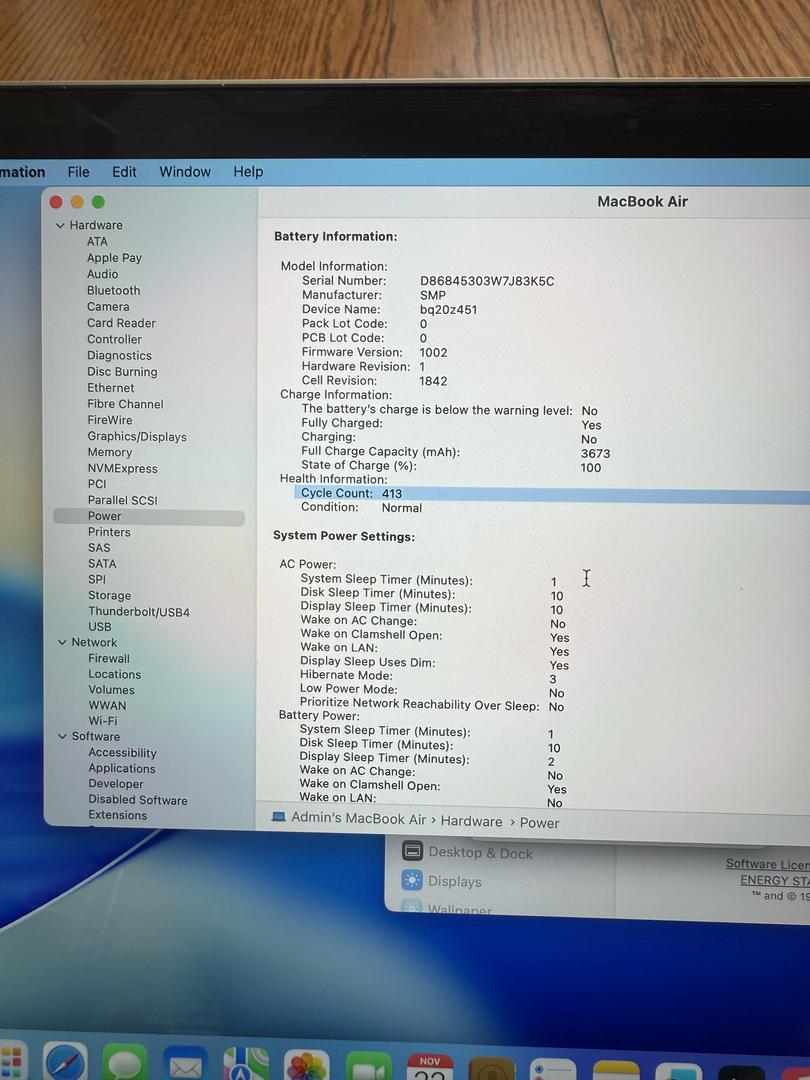The height and width of the screenshot is (1080, 810).
Task: Click Hardware in the path bar
Action: 471,821
